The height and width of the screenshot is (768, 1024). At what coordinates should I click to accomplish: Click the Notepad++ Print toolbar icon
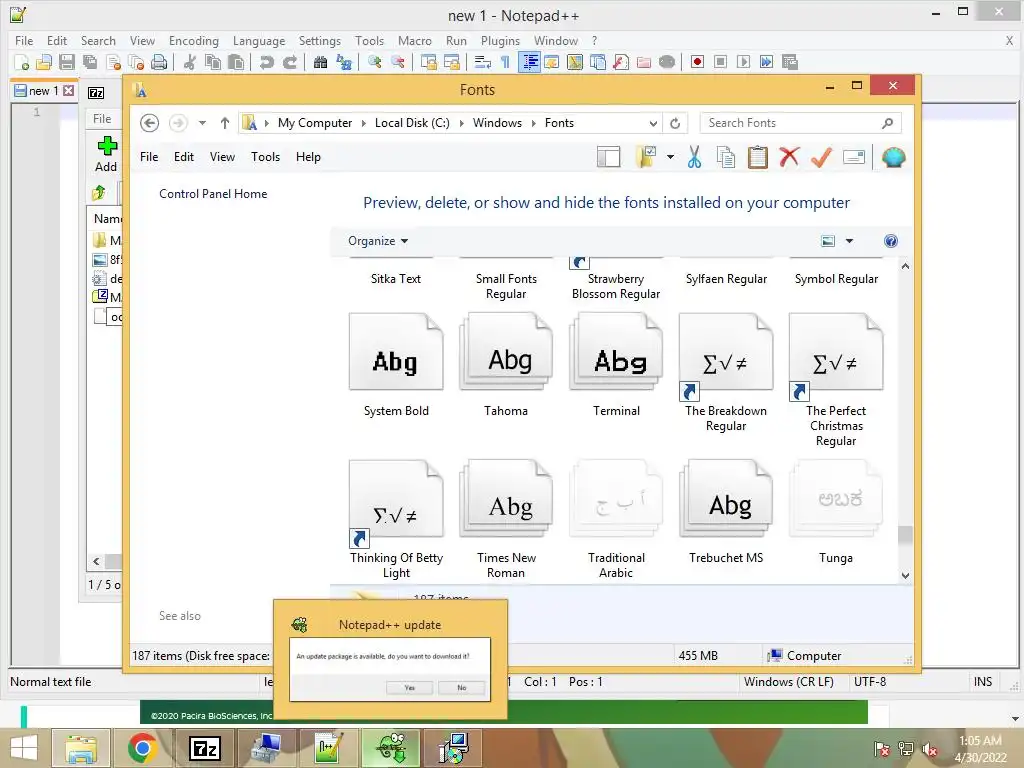(x=159, y=62)
